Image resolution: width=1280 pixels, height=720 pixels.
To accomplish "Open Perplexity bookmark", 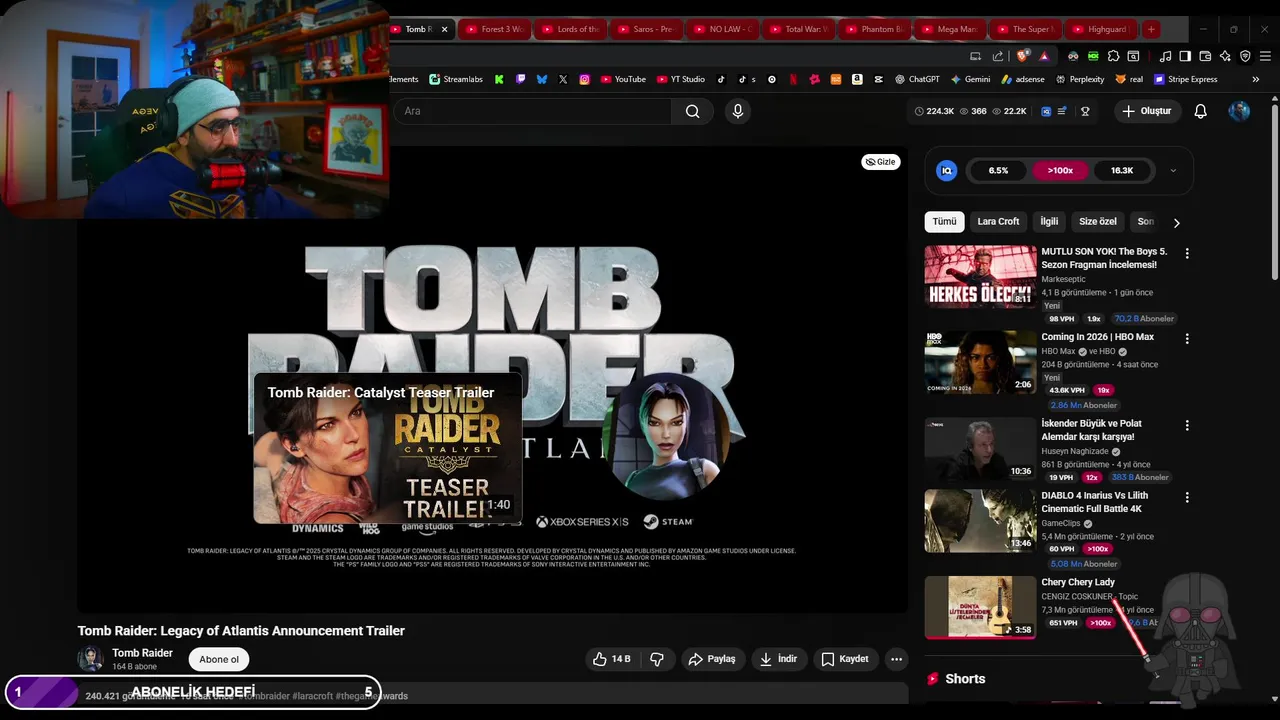I will [x=1079, y=79].
